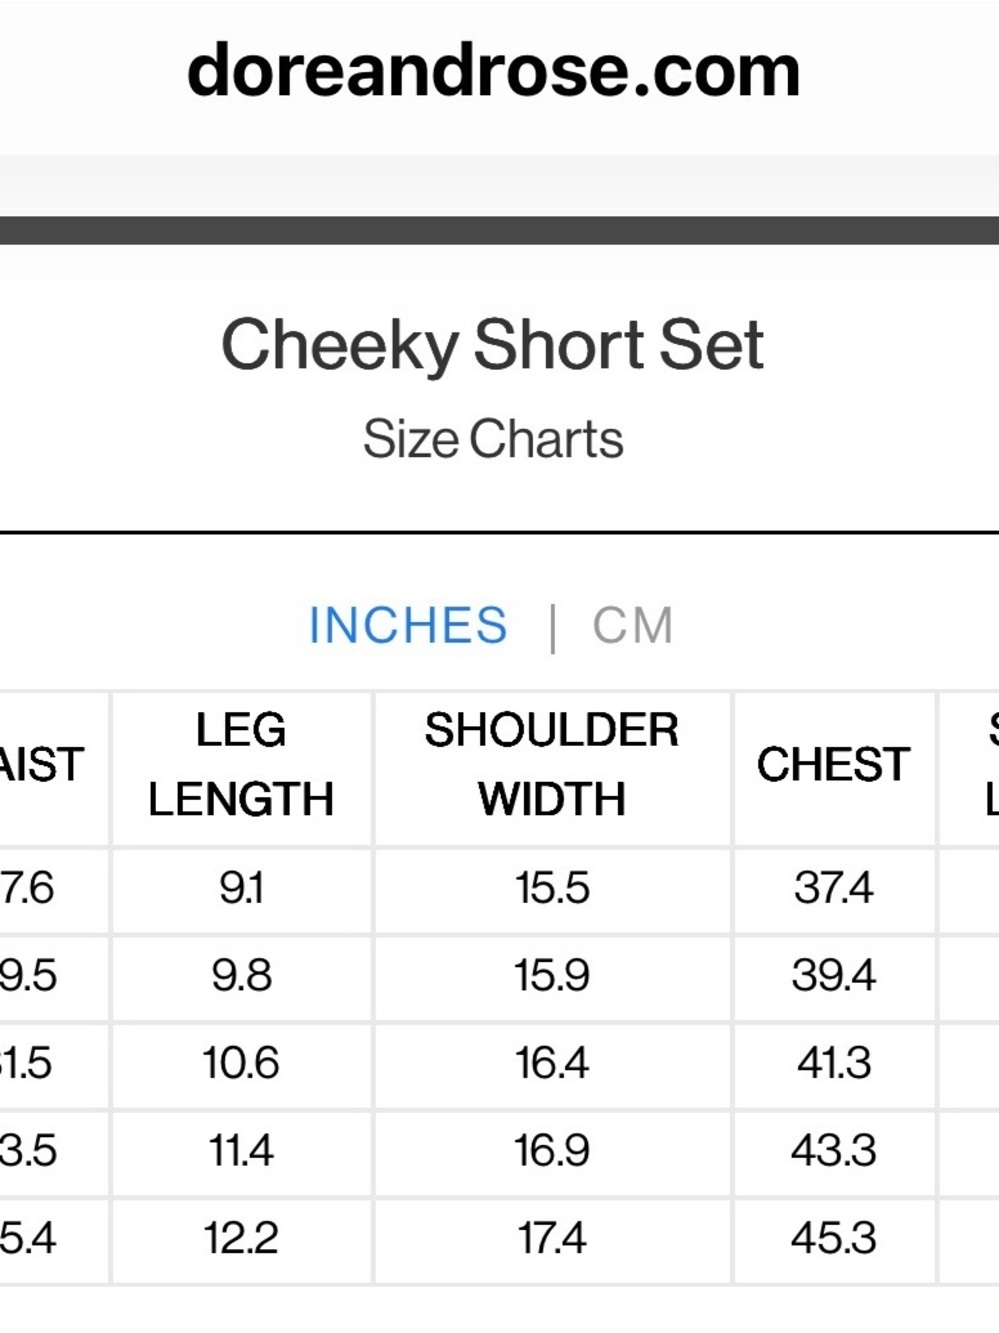Switch units to CM

tap(633, 626)
